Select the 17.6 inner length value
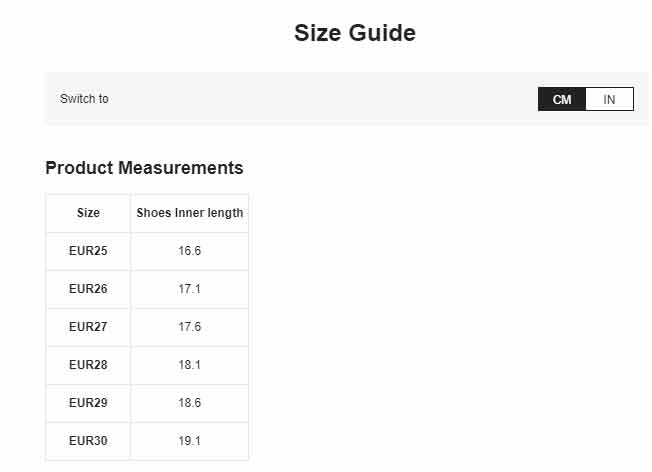This screenshot has height=472, width=652. tap(190, 327)
